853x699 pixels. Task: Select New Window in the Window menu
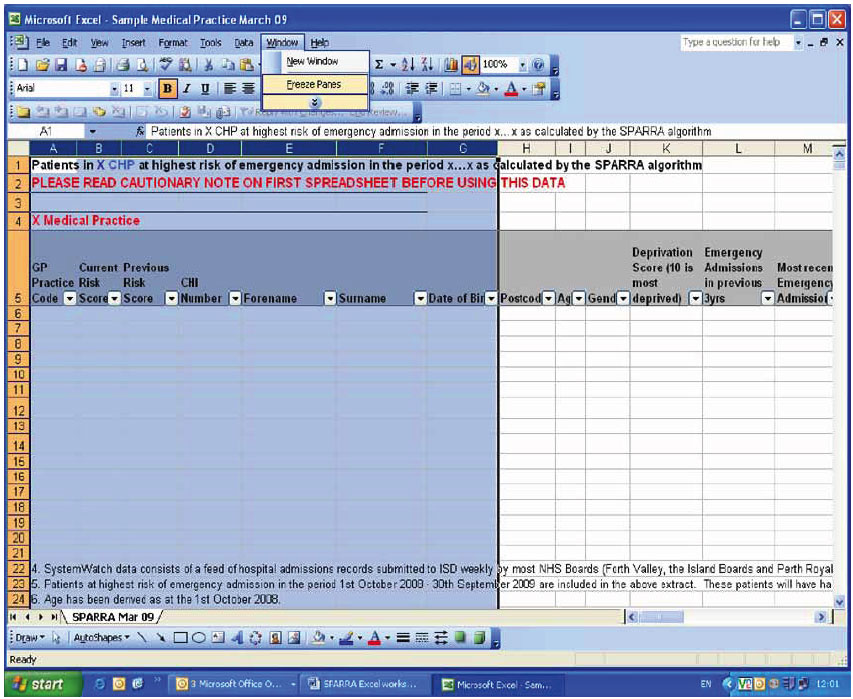315,61
